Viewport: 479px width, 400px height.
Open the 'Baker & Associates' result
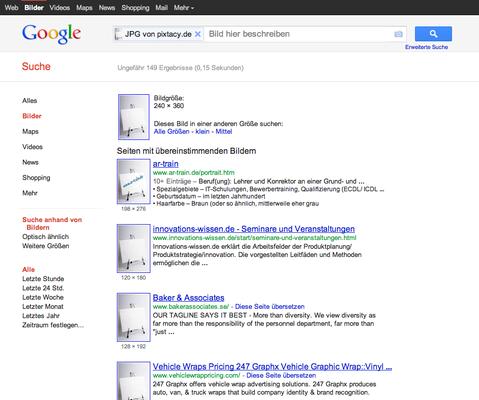(188, 298)
